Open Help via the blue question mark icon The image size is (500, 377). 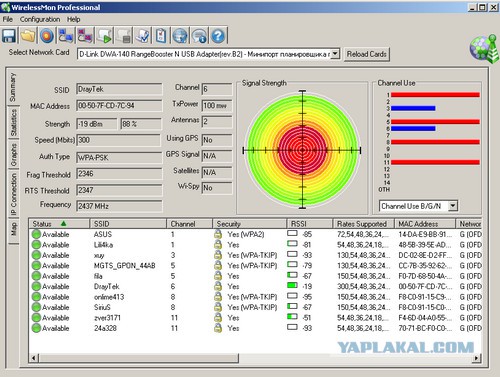click(x=218, y=36)
